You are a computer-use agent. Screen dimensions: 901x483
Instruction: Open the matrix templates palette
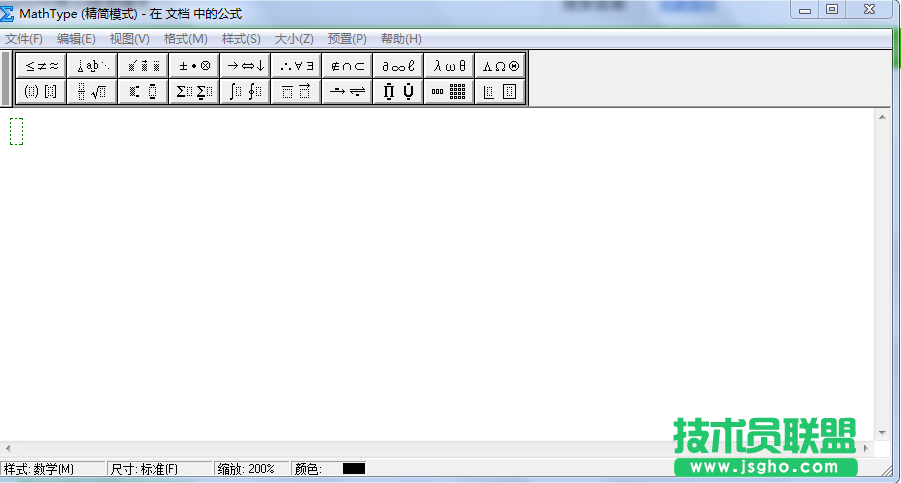pos(449,92)
